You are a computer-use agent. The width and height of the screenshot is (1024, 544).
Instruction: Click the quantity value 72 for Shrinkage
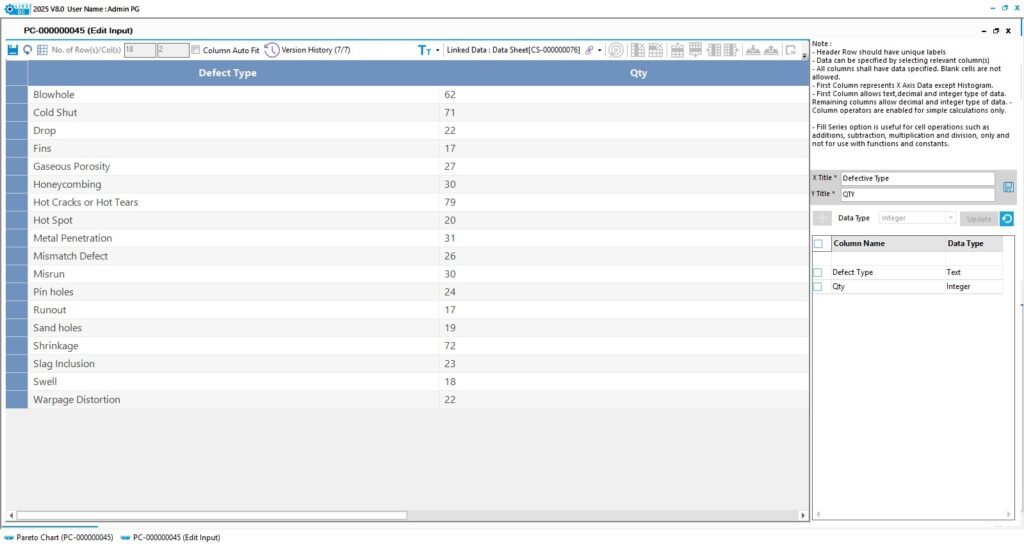450,346
